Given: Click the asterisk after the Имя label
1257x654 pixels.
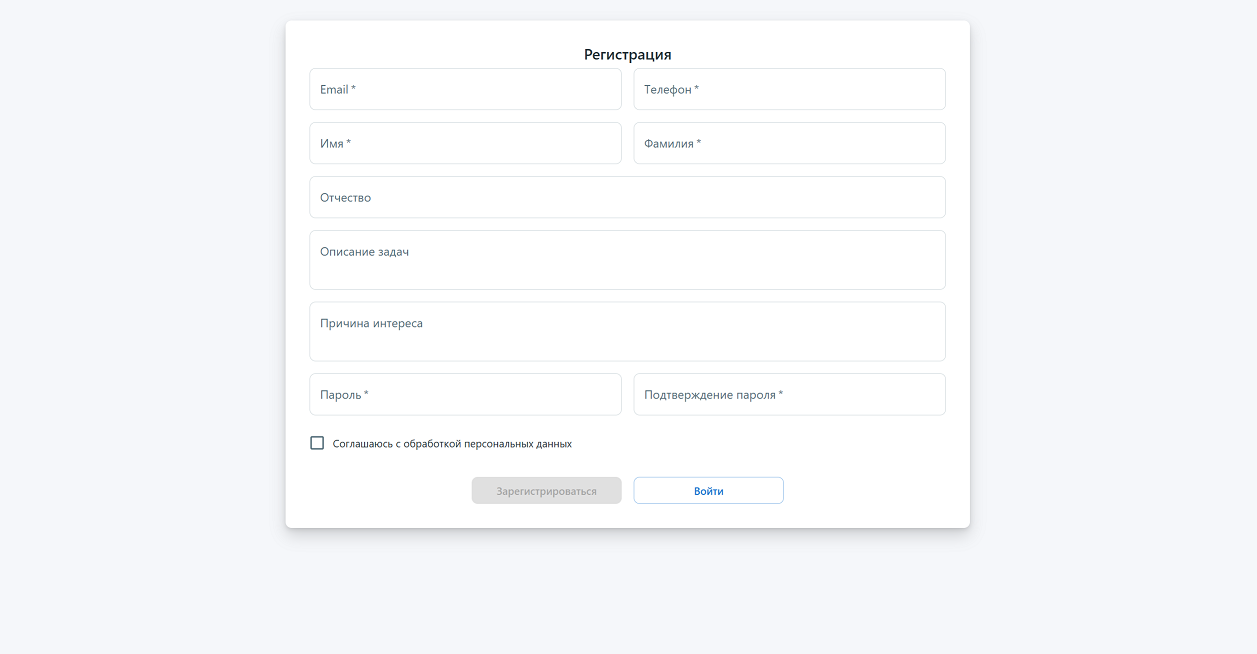Looking at the screenshot, I should 349,143.
